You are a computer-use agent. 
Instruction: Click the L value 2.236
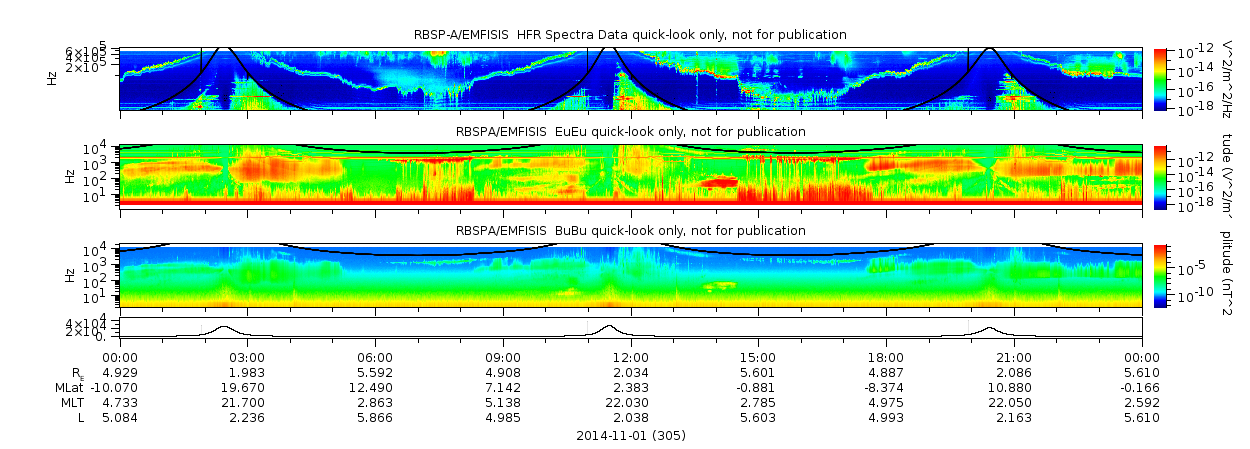[247, 418]
